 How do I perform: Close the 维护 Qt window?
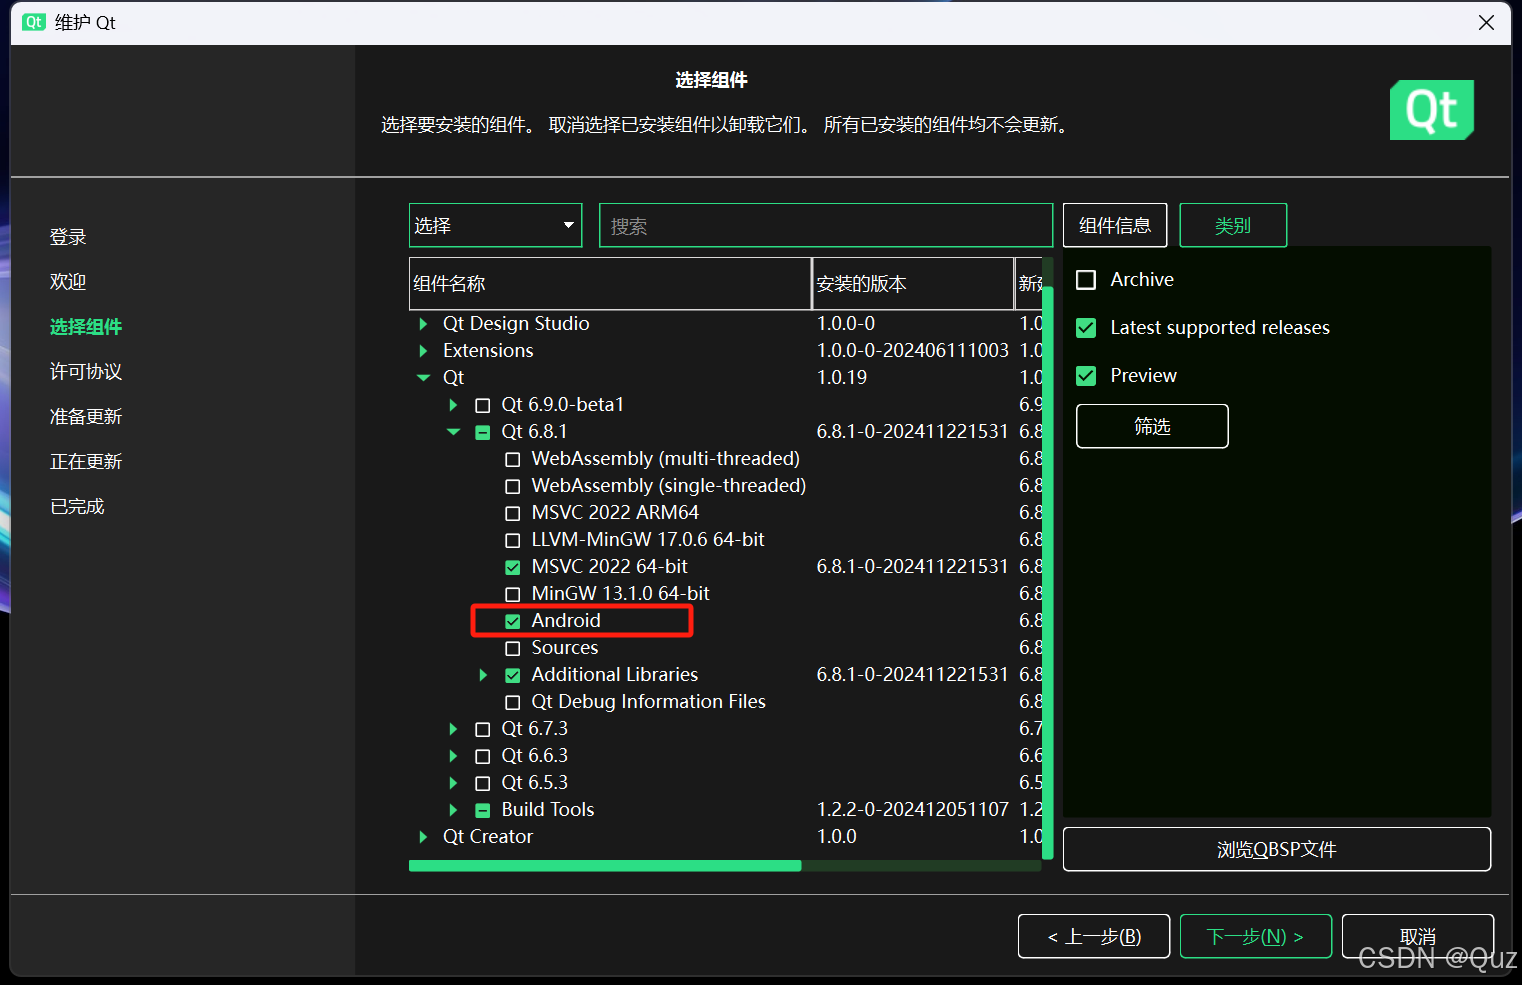1486,22
